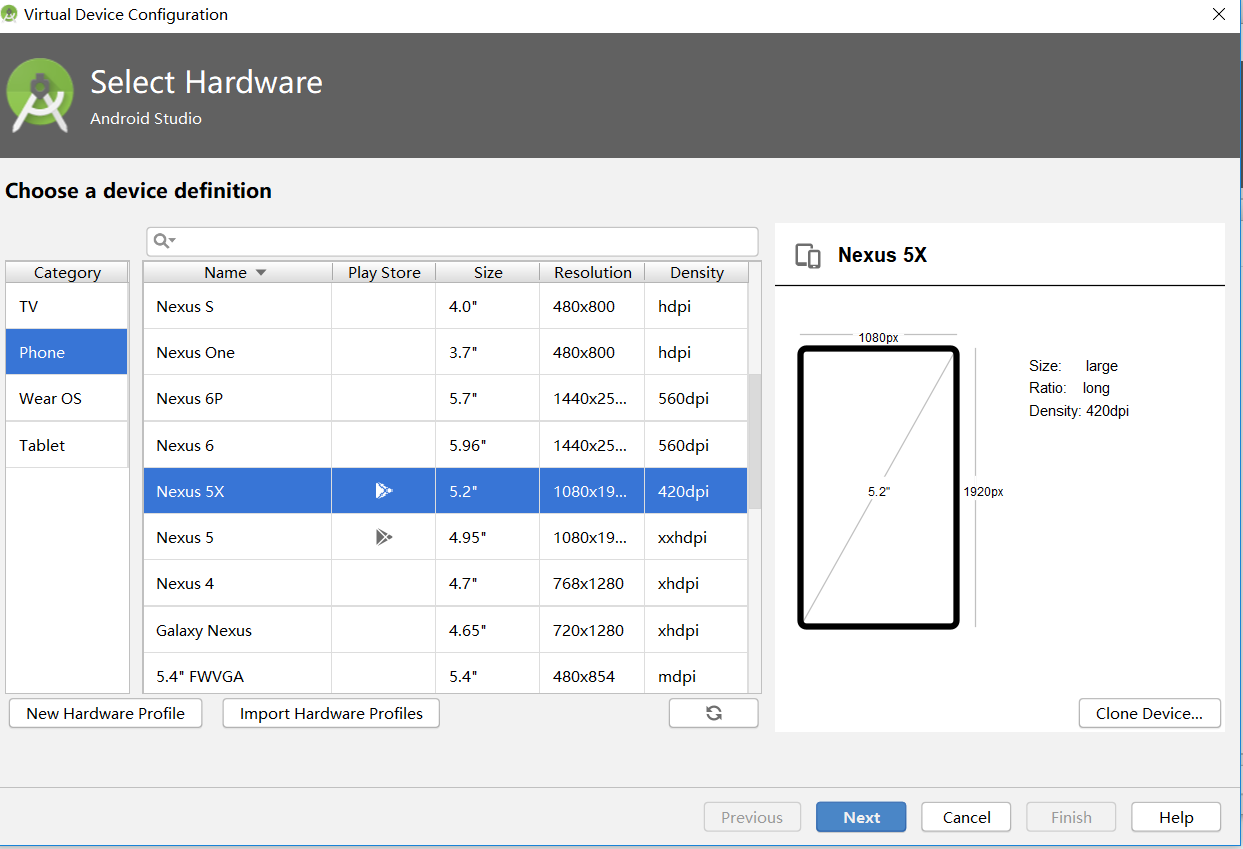Select the Nexus 5X device name
The height and width of the screenshot is (849, 1243).
tap(190, 491)
